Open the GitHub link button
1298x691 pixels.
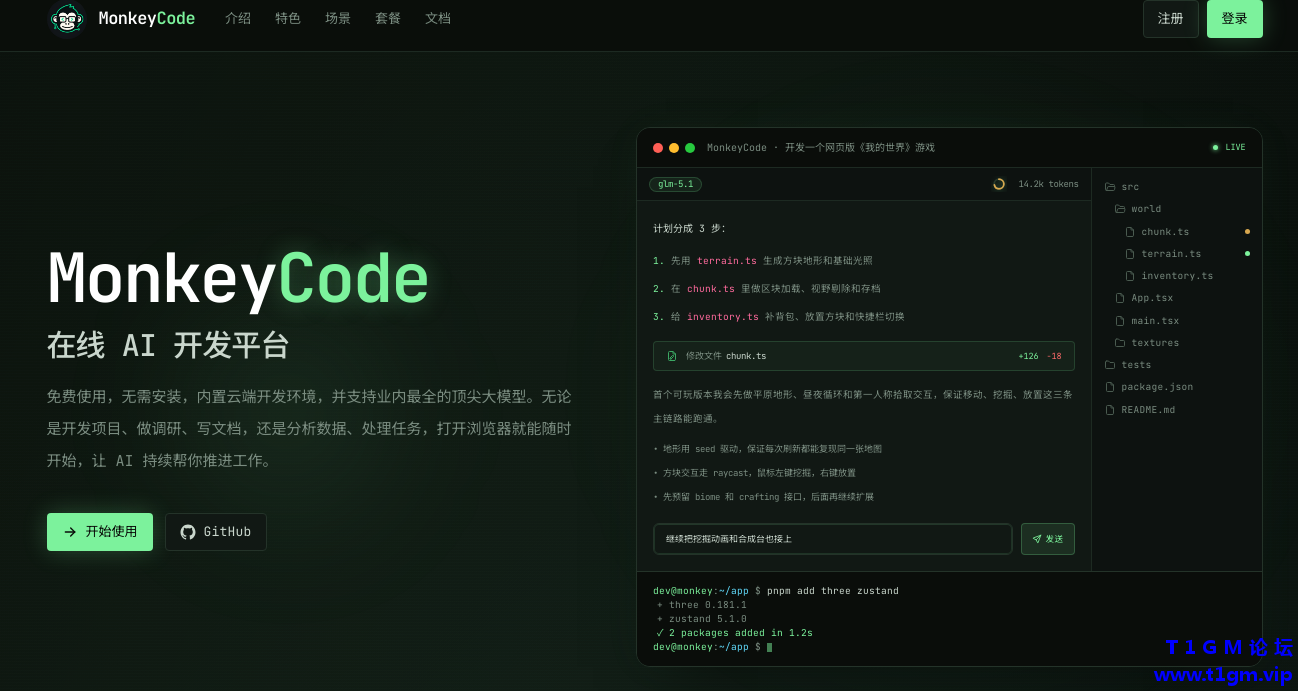(216, 532)
